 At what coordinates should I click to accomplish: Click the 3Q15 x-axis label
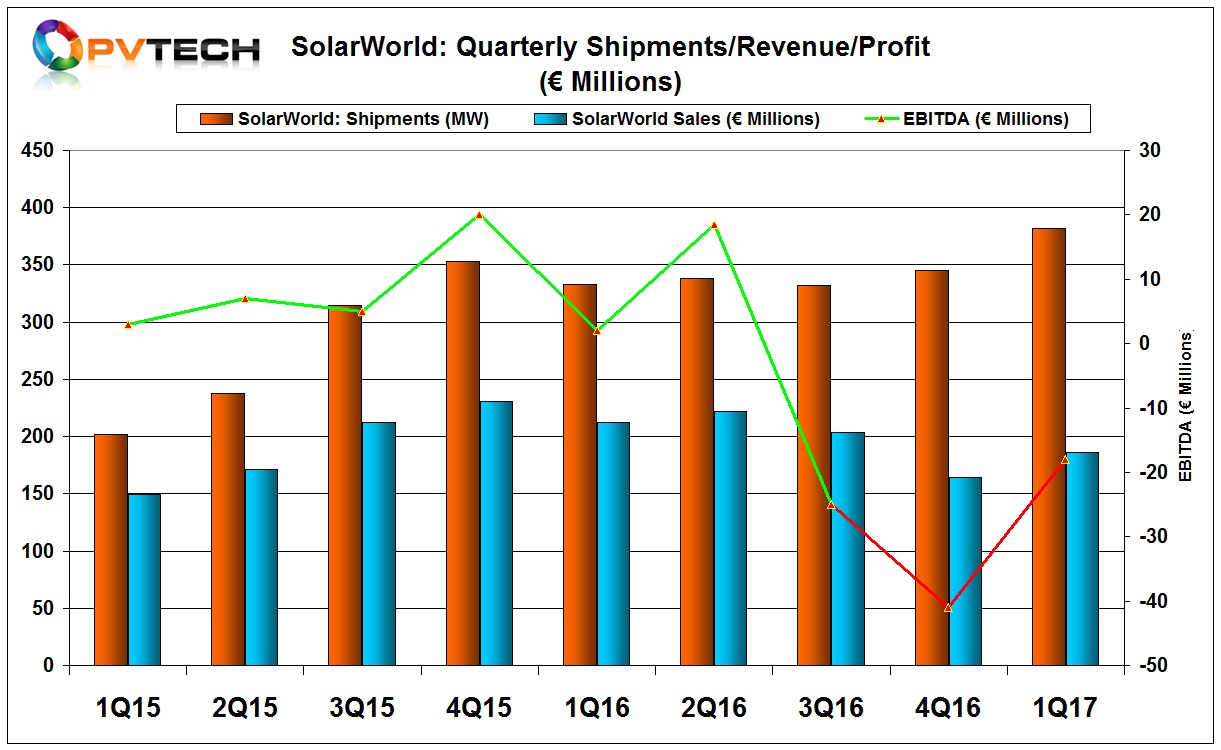tap(361, 708)
